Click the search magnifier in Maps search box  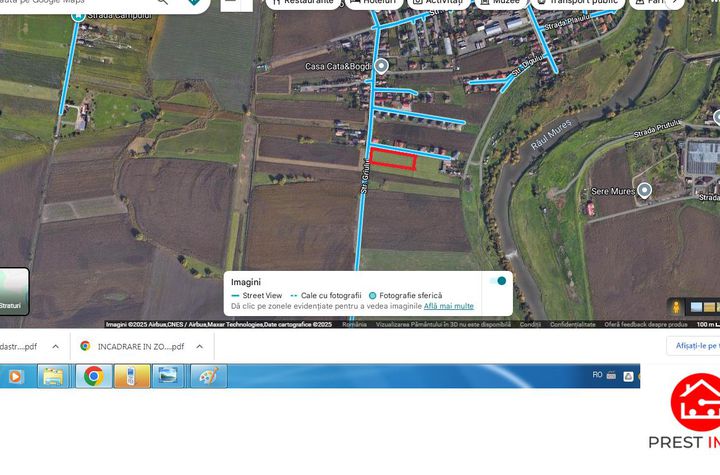pyautogui.click(x=162, y=3)
